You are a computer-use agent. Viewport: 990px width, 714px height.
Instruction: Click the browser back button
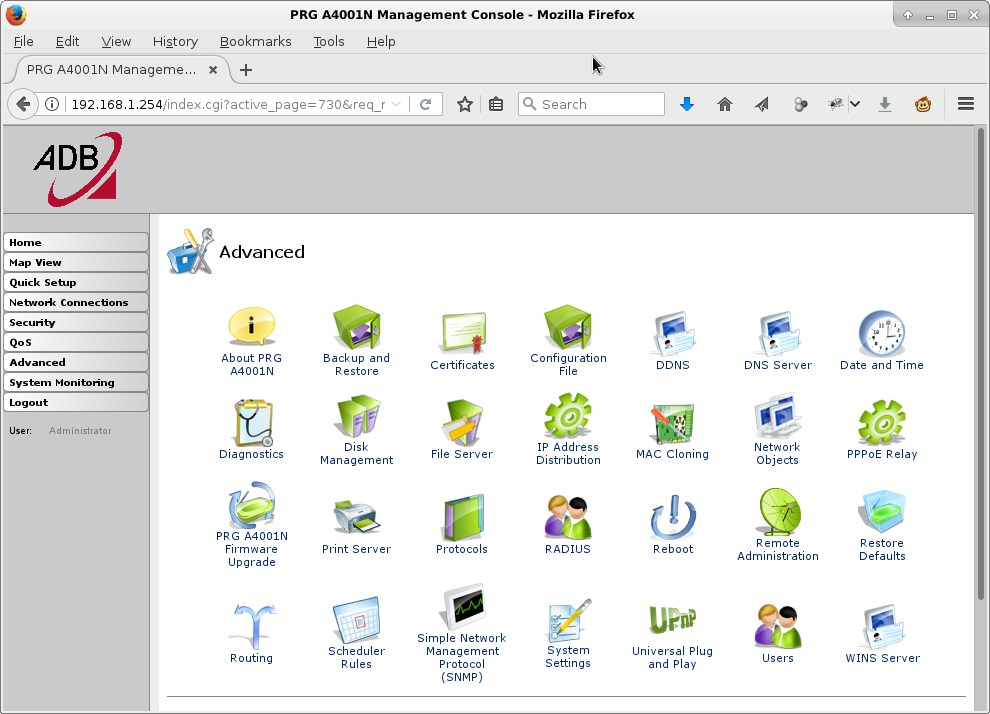point(23,104)
